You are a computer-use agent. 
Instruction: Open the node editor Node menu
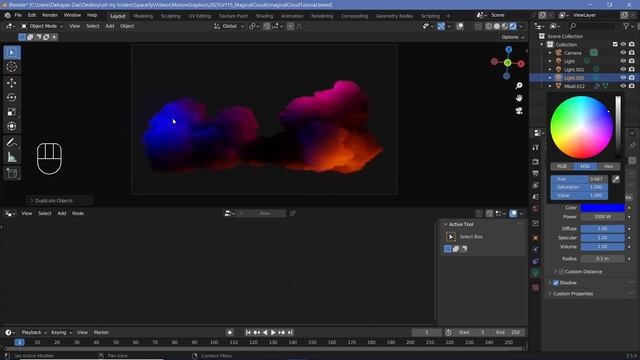click(78, 213)
